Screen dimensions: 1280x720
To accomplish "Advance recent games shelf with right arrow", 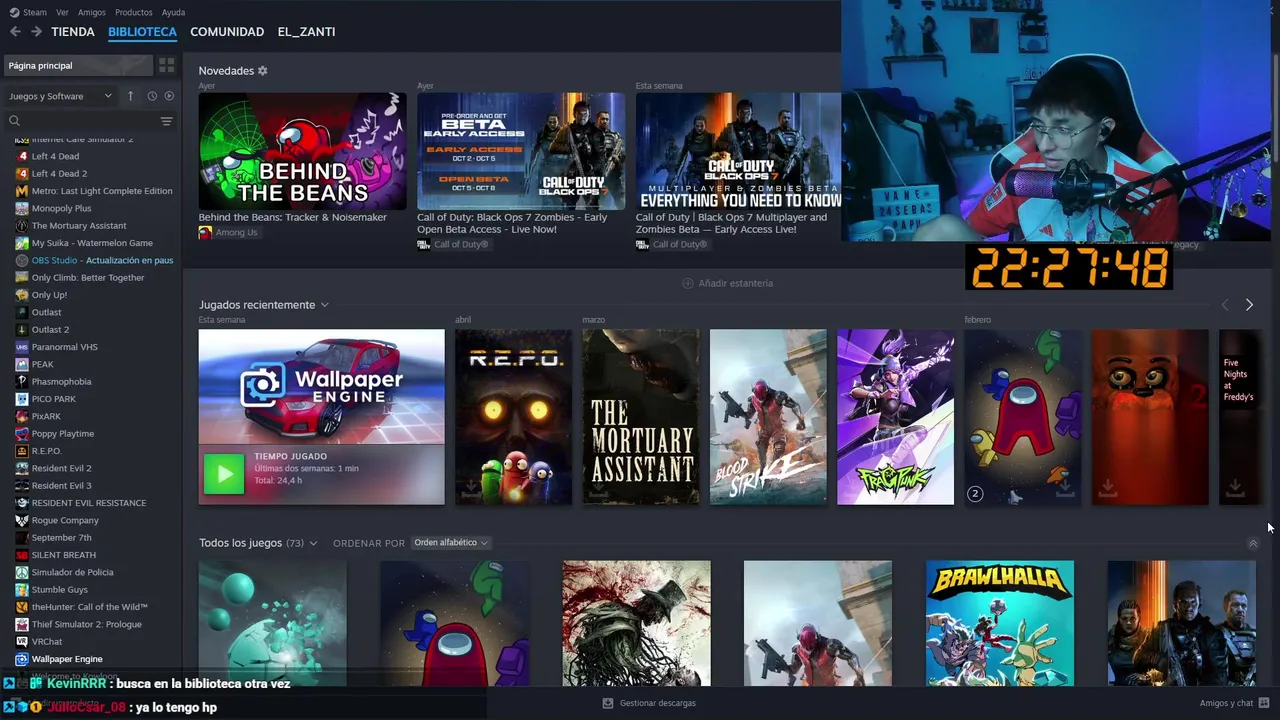I will [x=1249, y=305].
